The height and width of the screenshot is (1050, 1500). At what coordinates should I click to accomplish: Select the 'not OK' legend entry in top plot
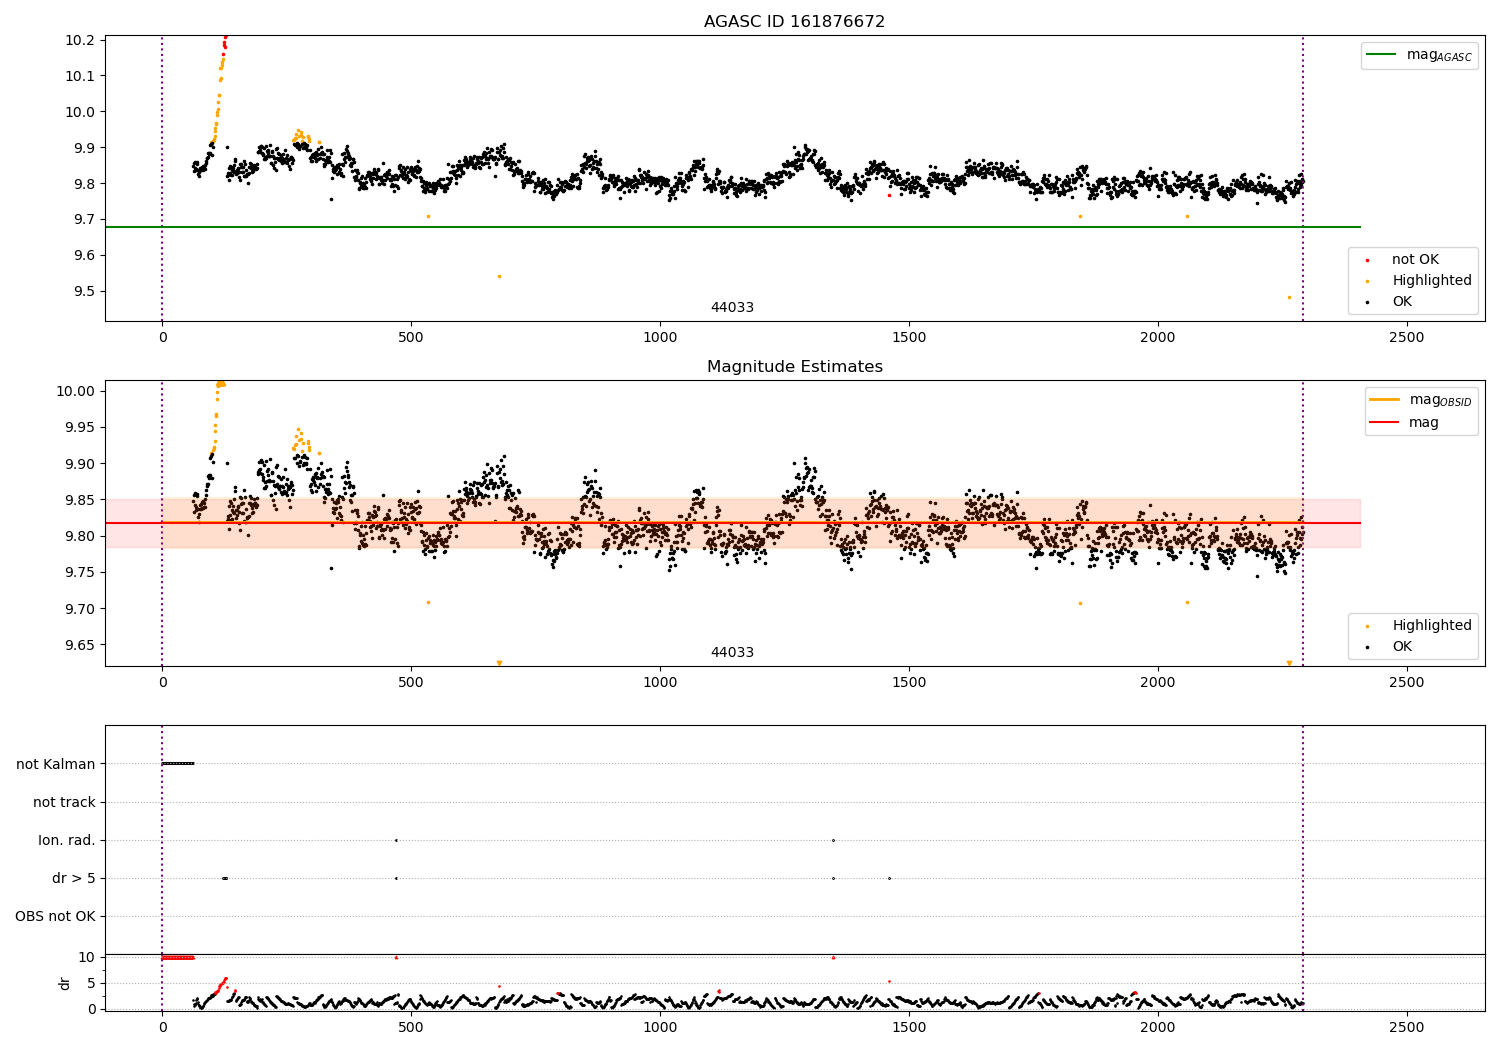pos(1415,260)
